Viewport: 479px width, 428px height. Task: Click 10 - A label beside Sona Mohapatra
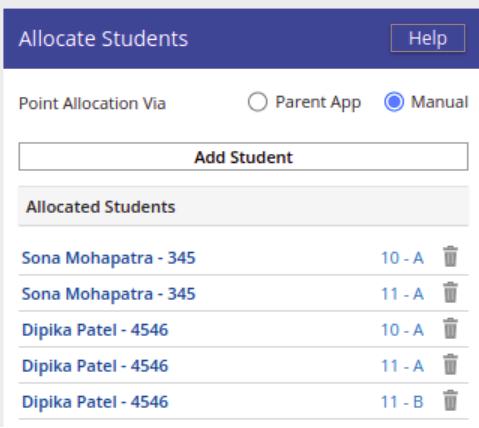pyautogui.click(x=402, y=258)
